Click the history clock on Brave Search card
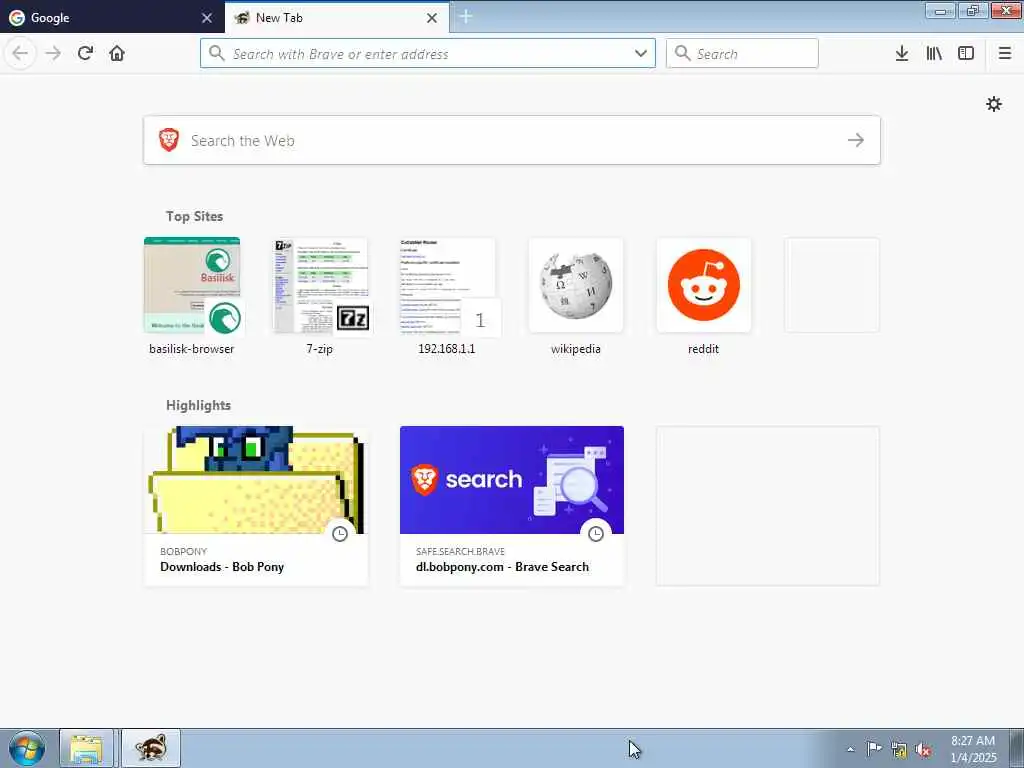 tap(596, 534)
